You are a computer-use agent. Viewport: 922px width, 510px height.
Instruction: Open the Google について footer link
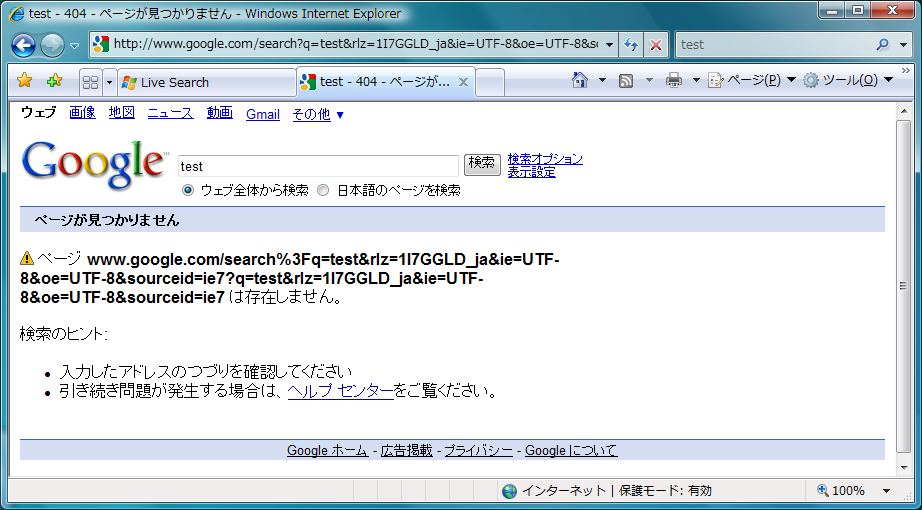(571, 451)
